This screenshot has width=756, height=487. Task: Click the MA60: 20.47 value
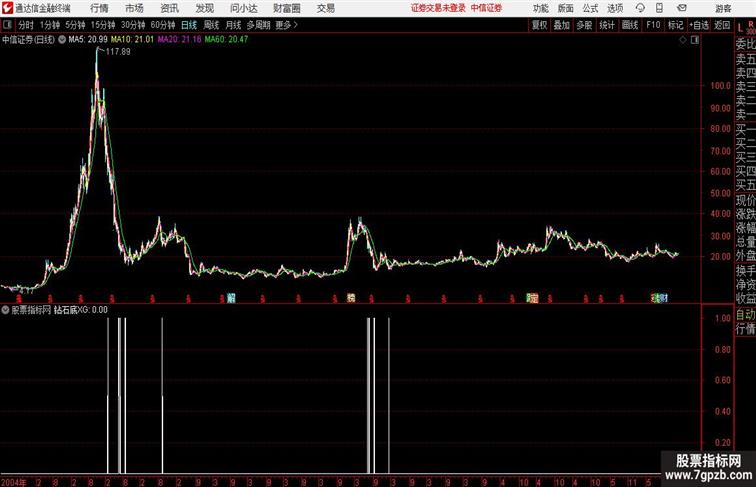pos(226,40)
